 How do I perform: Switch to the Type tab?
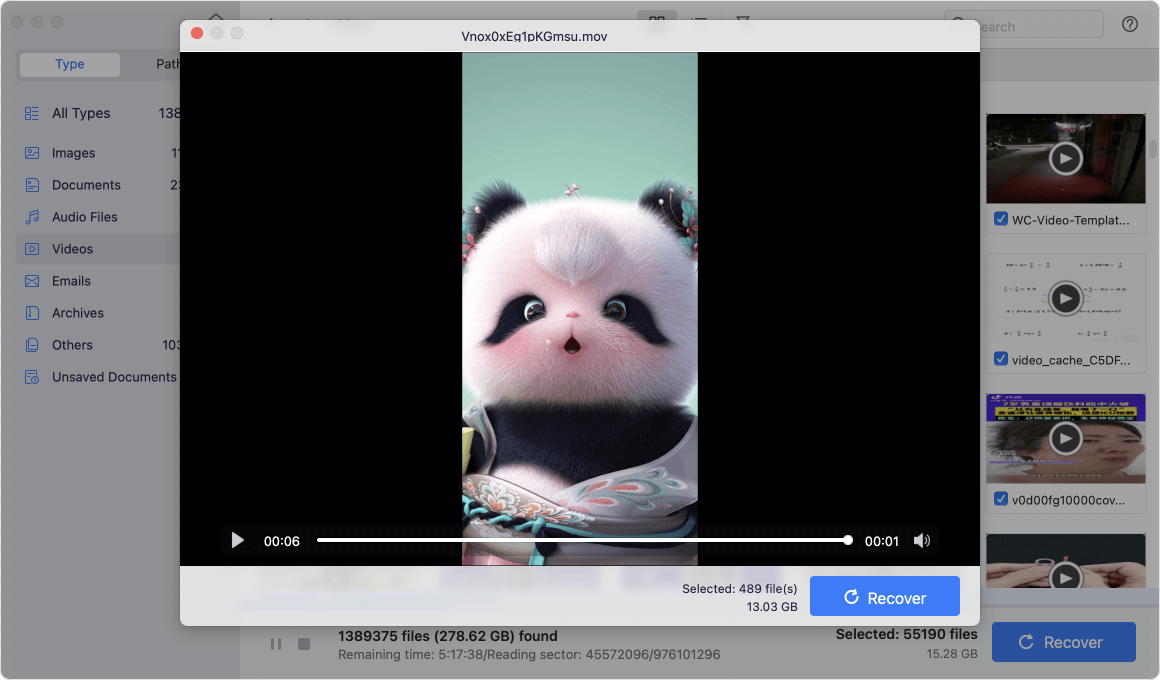(70, 64)
